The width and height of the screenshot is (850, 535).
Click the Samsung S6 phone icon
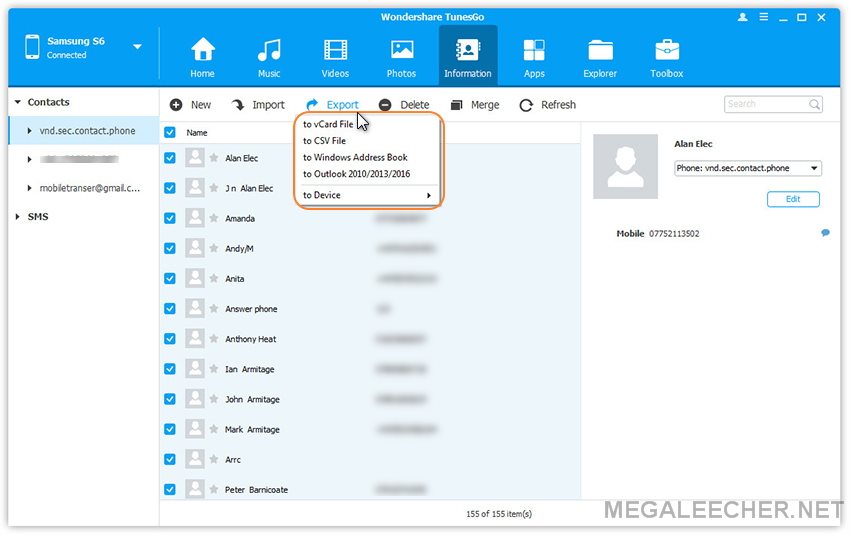click(32, 47)
